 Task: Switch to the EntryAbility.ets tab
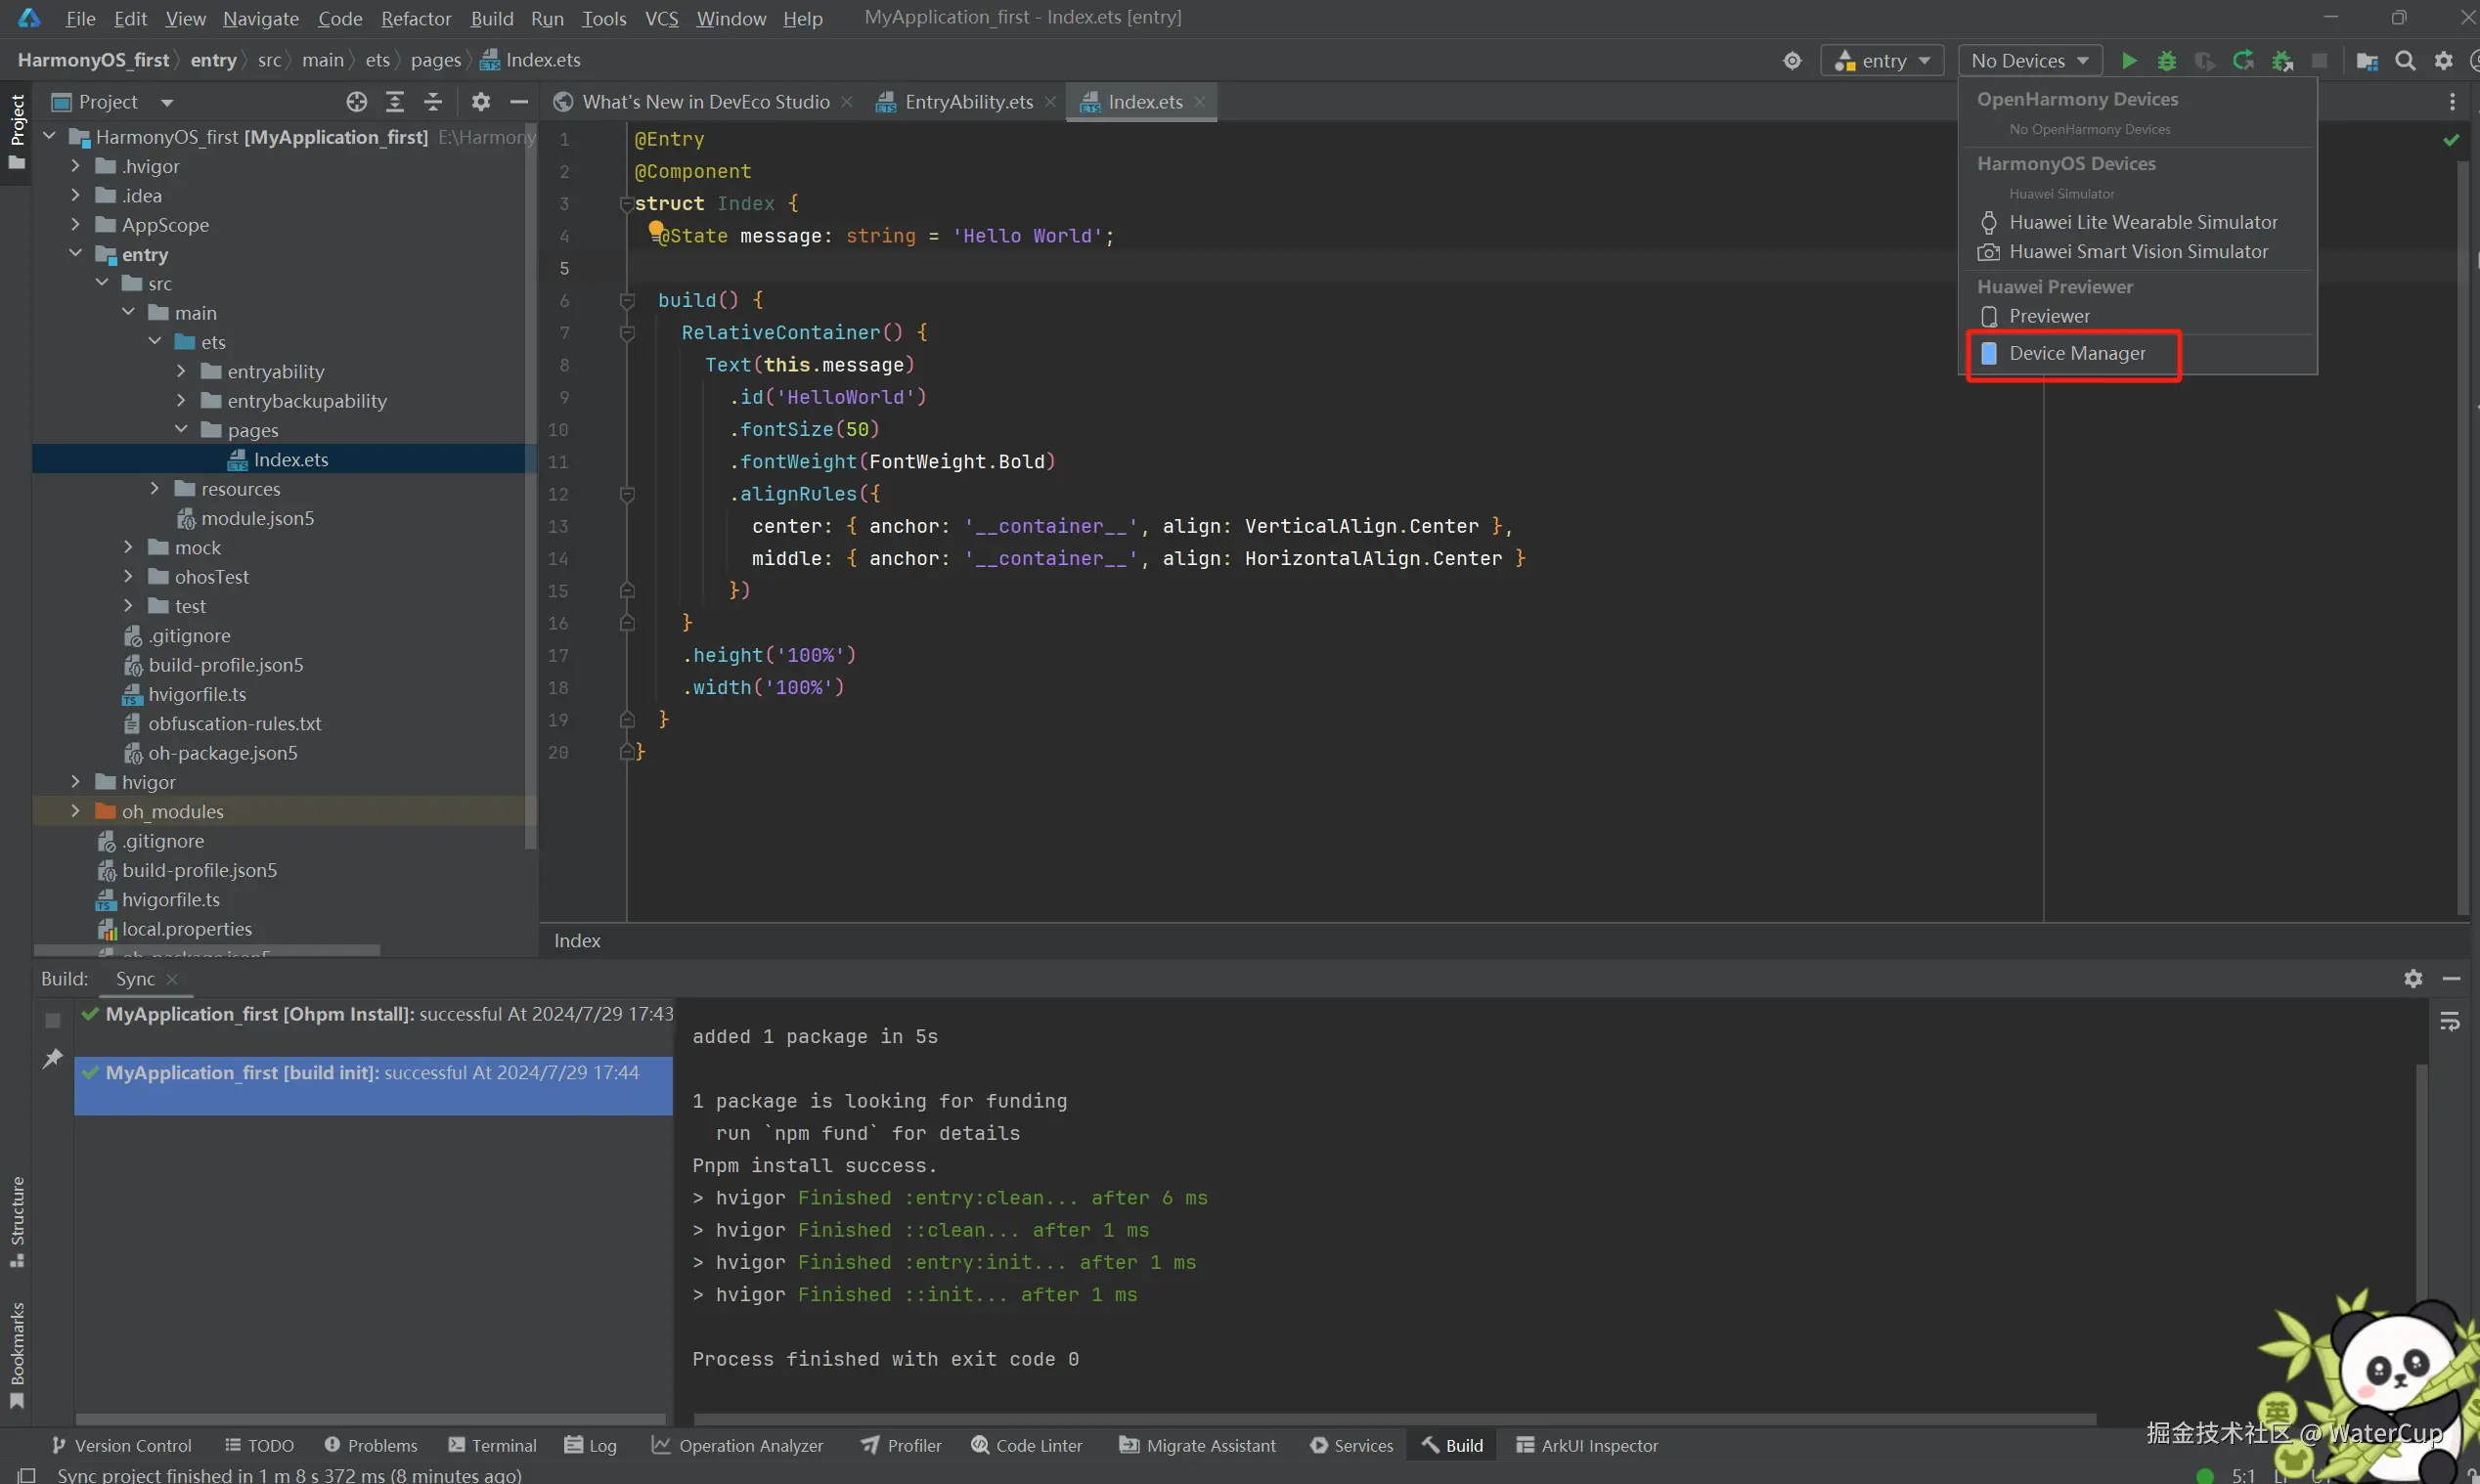pyautogui.click(x=967, y=102)
